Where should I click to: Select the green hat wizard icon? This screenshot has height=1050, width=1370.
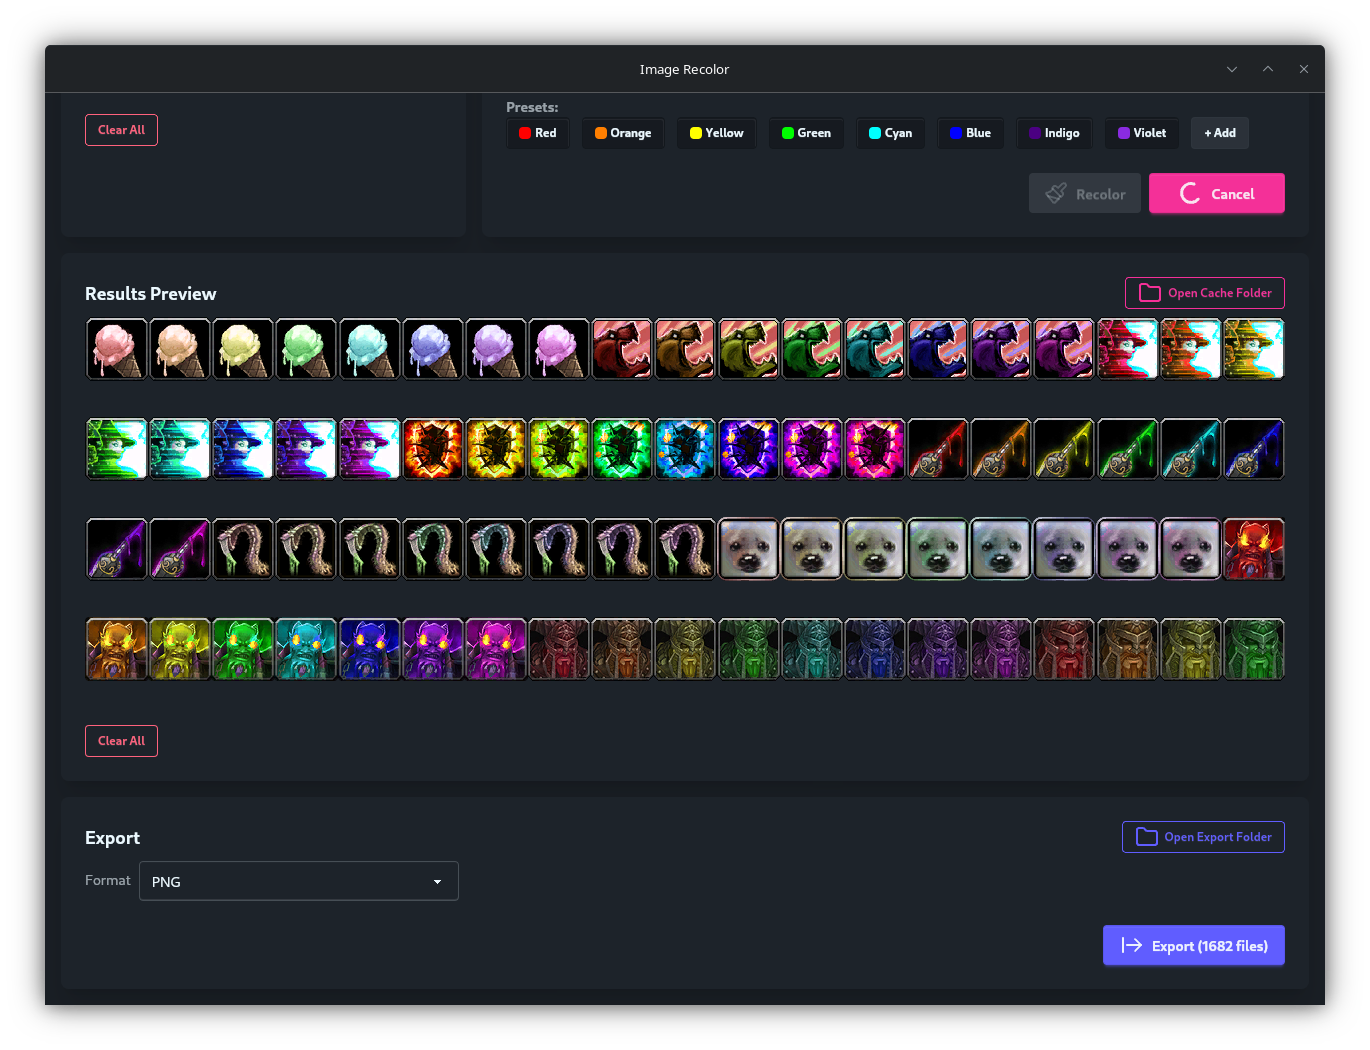117,449
